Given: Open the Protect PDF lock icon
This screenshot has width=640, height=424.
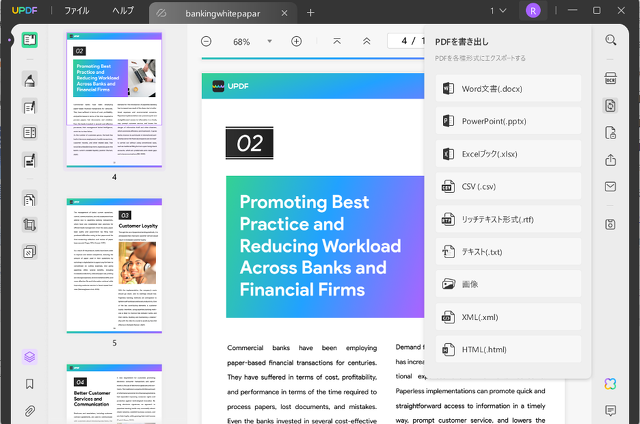Looking at the screenshot, I should coord(610,133).
